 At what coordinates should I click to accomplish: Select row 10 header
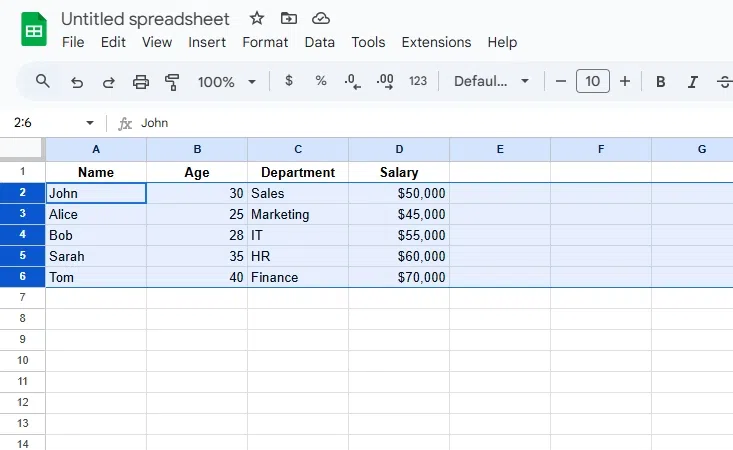coord(22,361)
